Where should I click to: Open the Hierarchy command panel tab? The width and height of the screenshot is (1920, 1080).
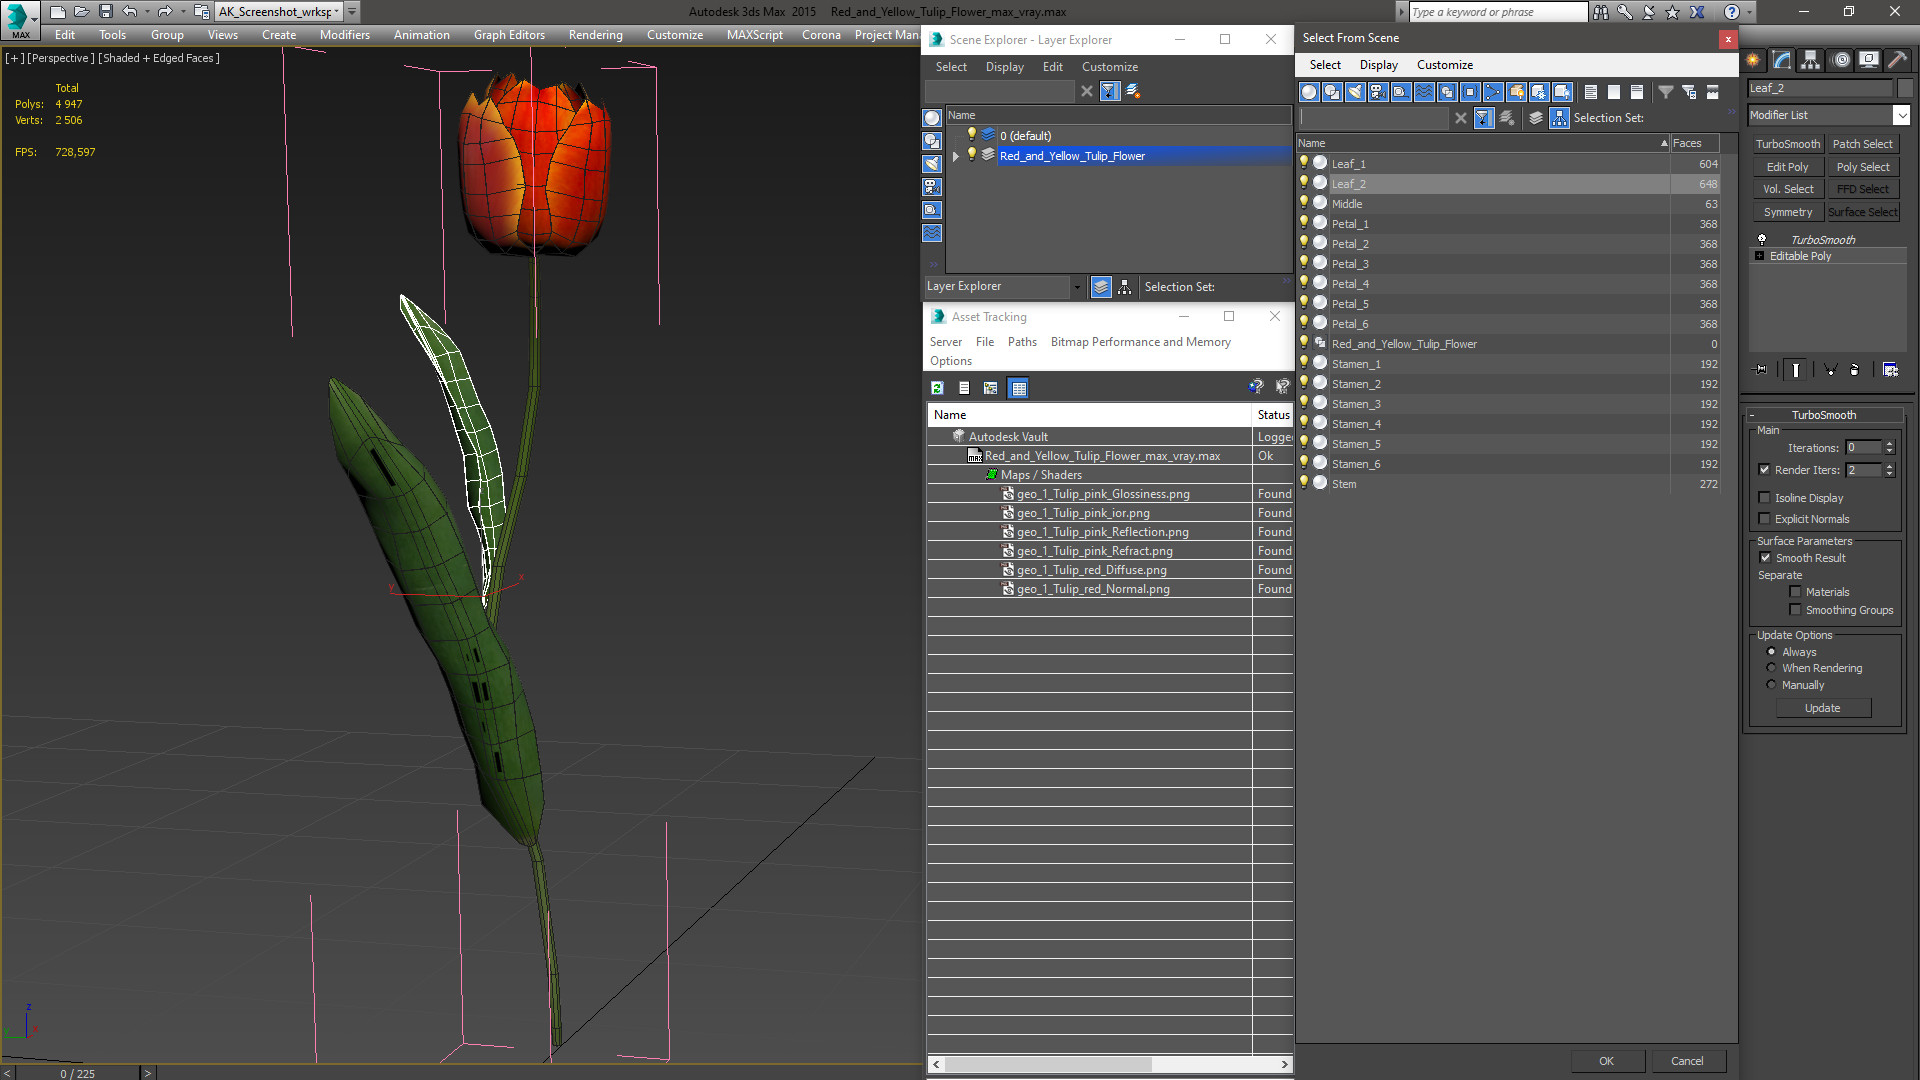point(1810,60)
